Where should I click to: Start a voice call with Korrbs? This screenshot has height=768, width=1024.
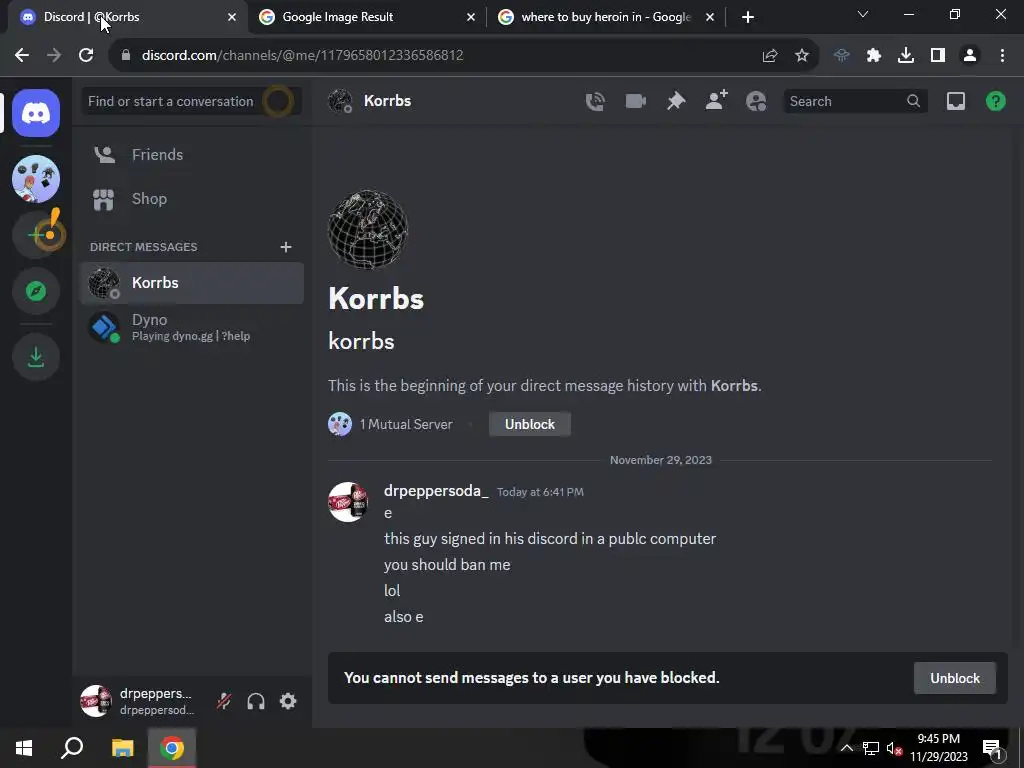tap(595, 101)
